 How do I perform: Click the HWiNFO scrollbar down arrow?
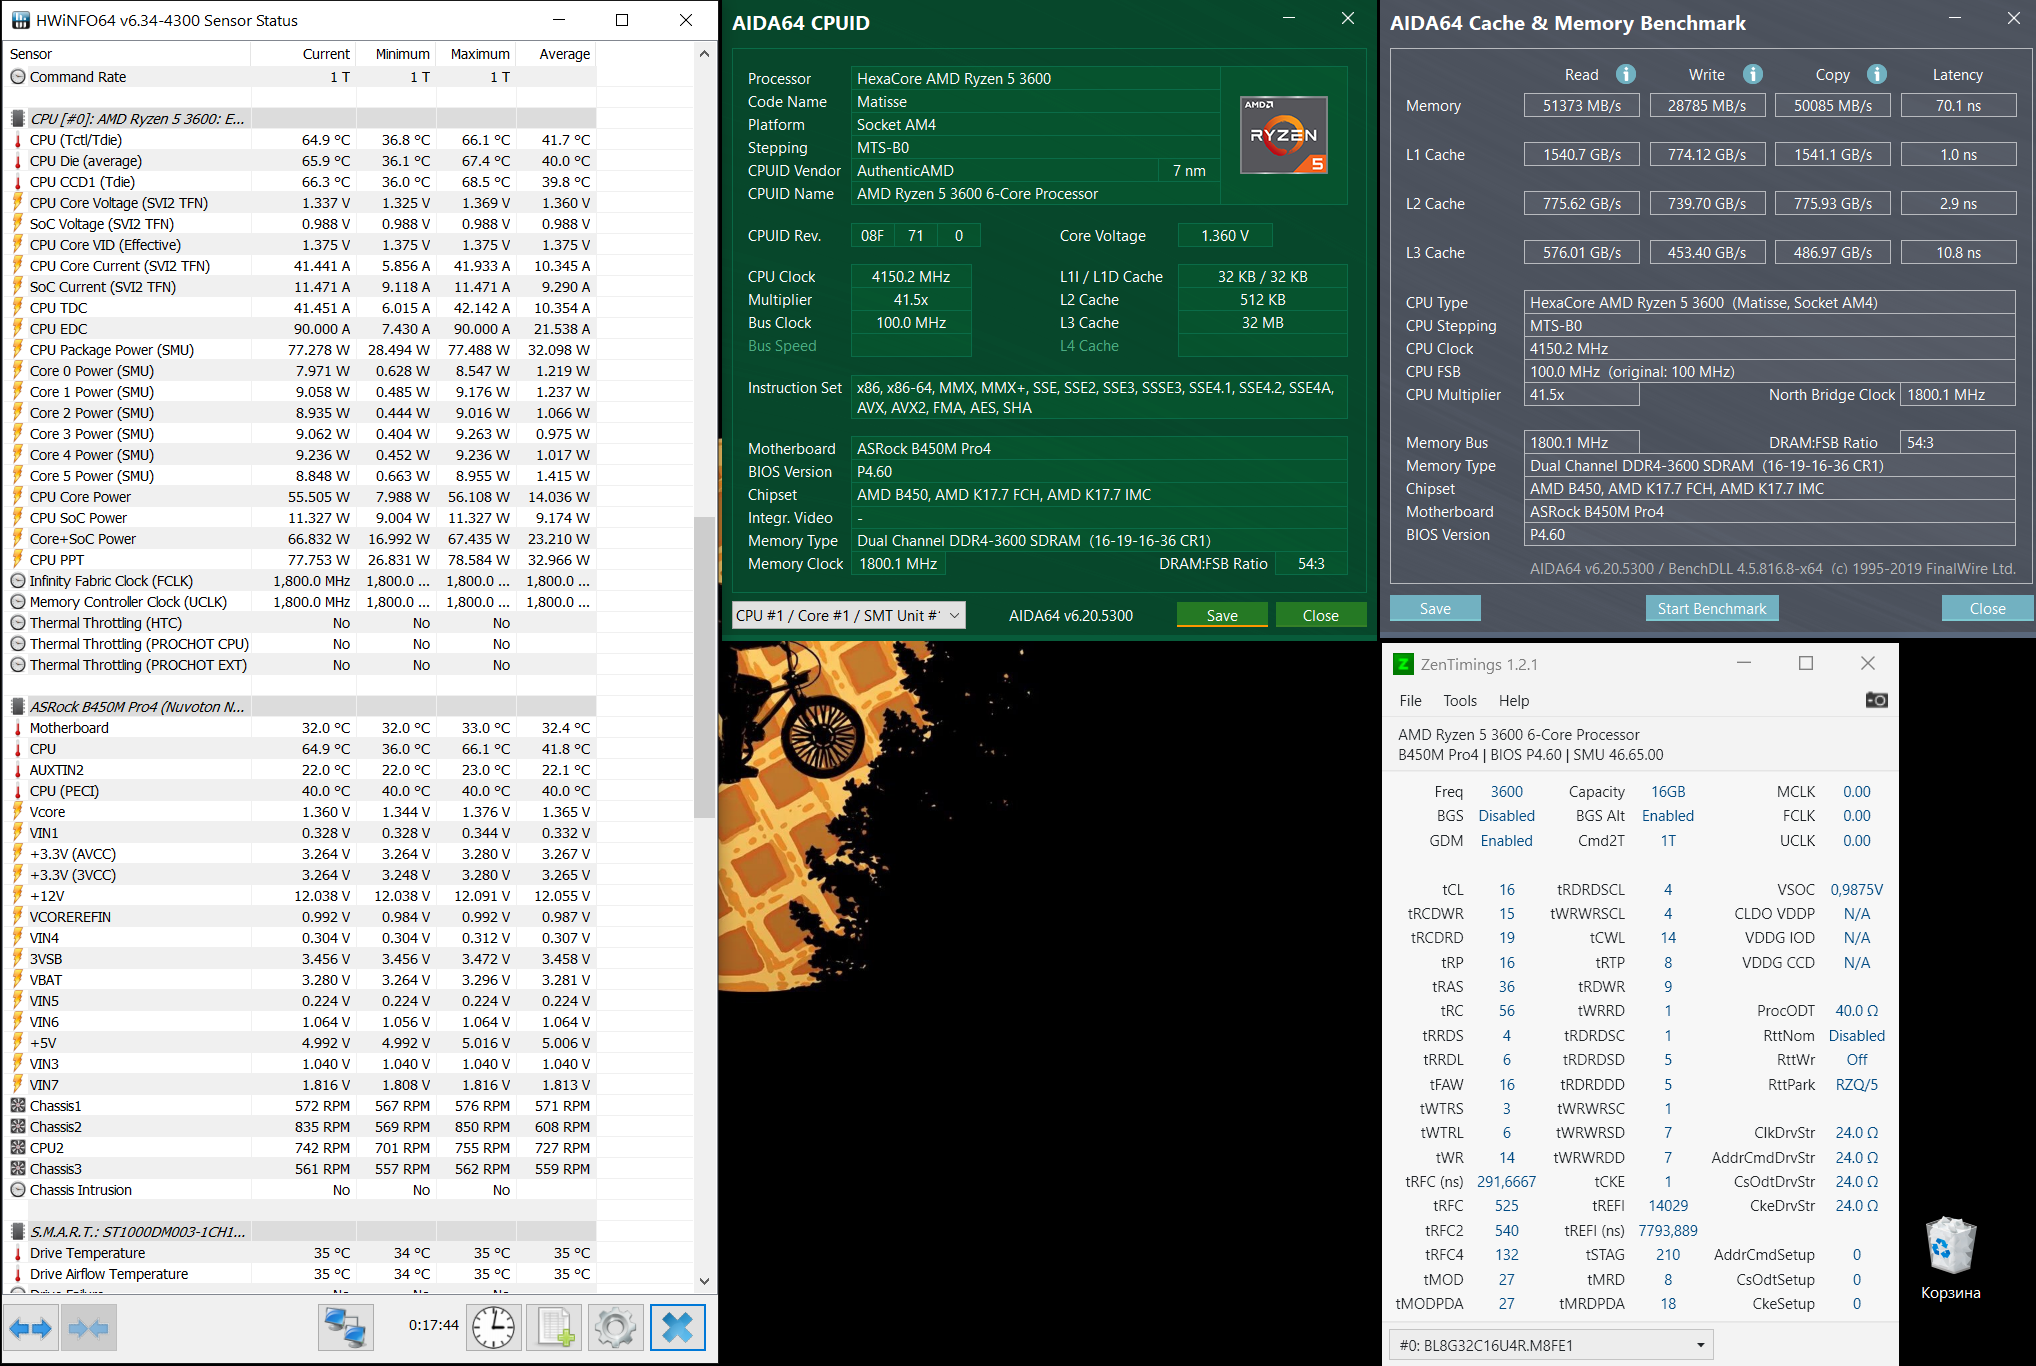click(704, 1280)
